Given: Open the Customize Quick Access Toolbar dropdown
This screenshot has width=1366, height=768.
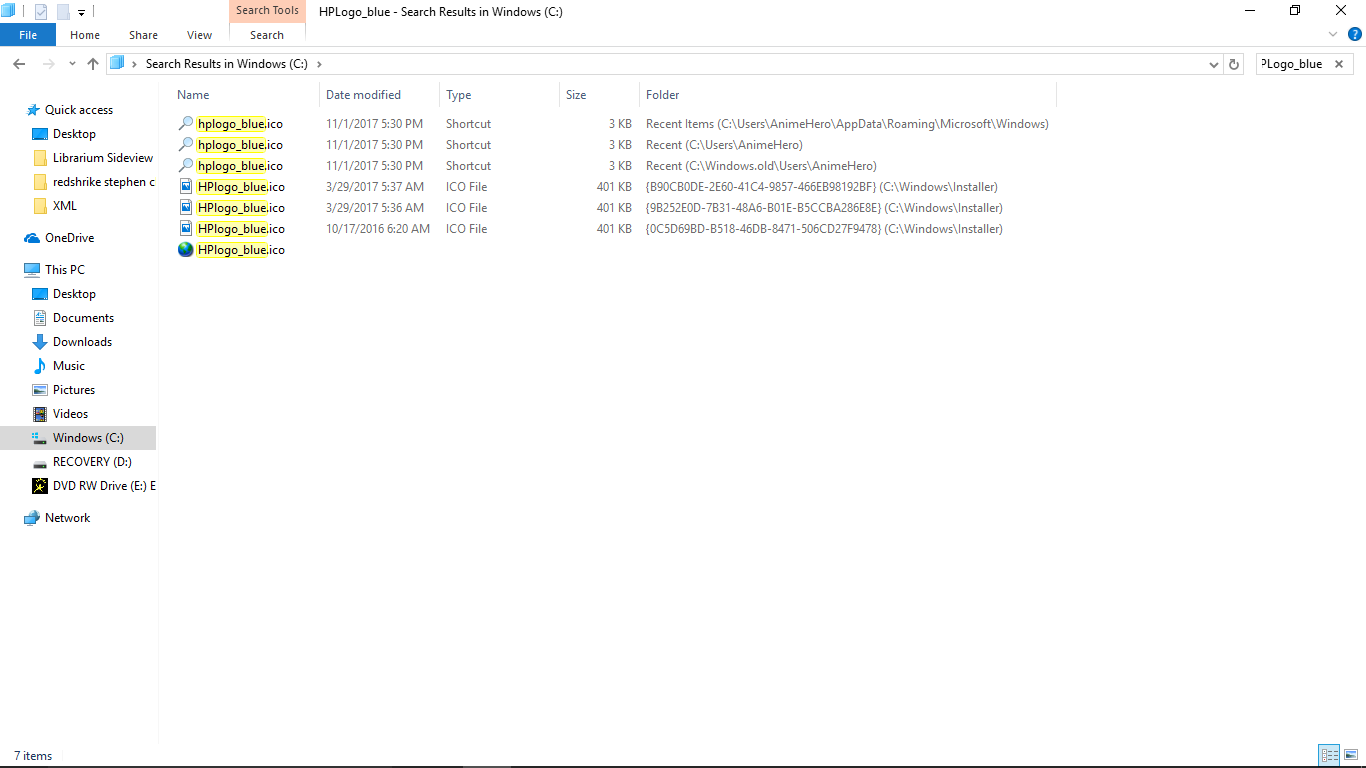Looking at the screenshot, I should (x=81, y=12).
